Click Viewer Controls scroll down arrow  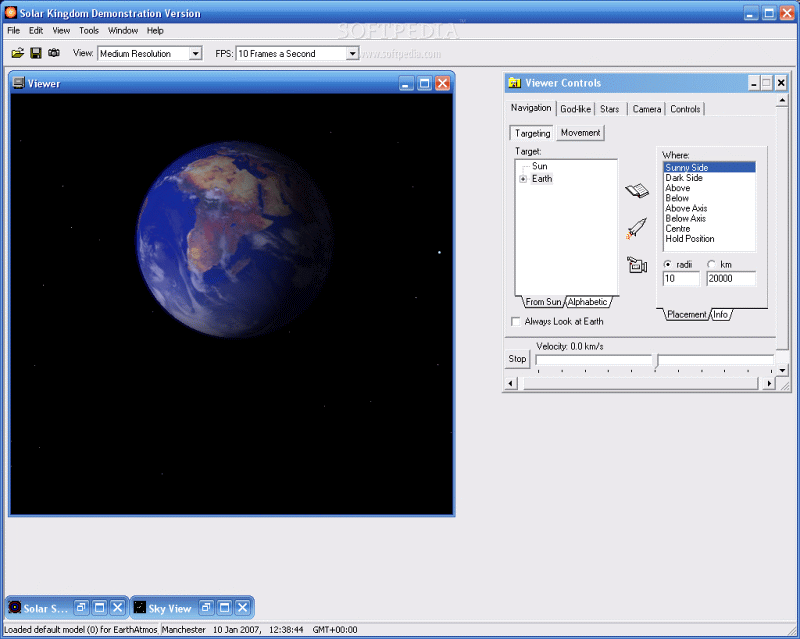click(782, 371)
